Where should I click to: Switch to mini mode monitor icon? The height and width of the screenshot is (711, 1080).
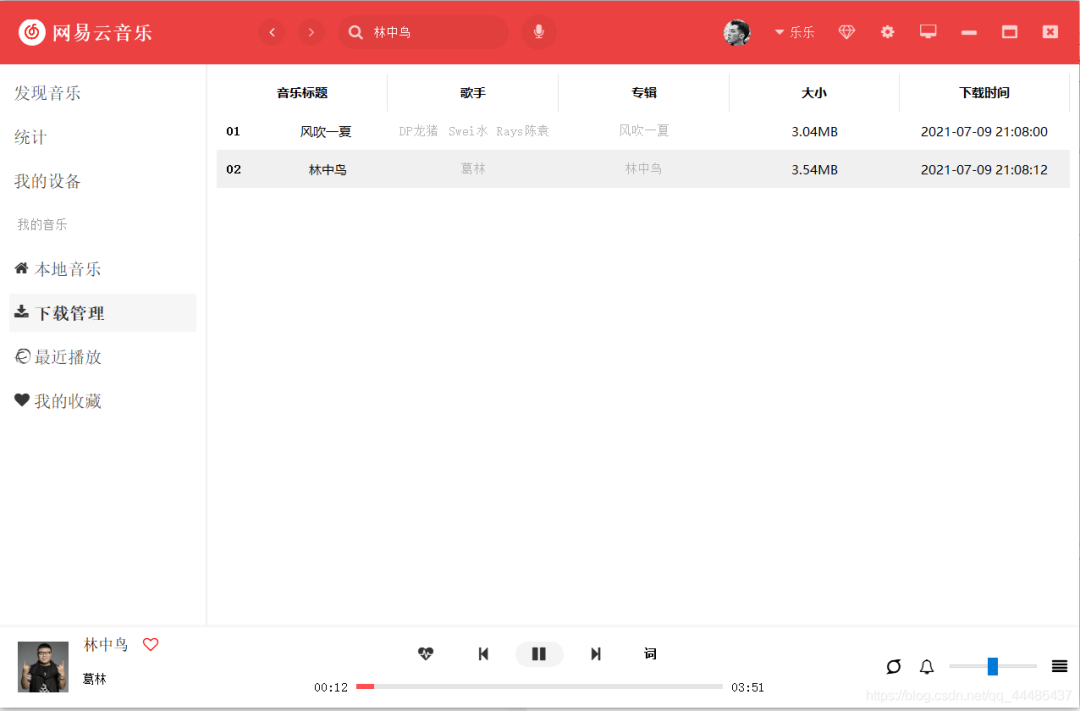pyautogui.click(x=928, y=32)
